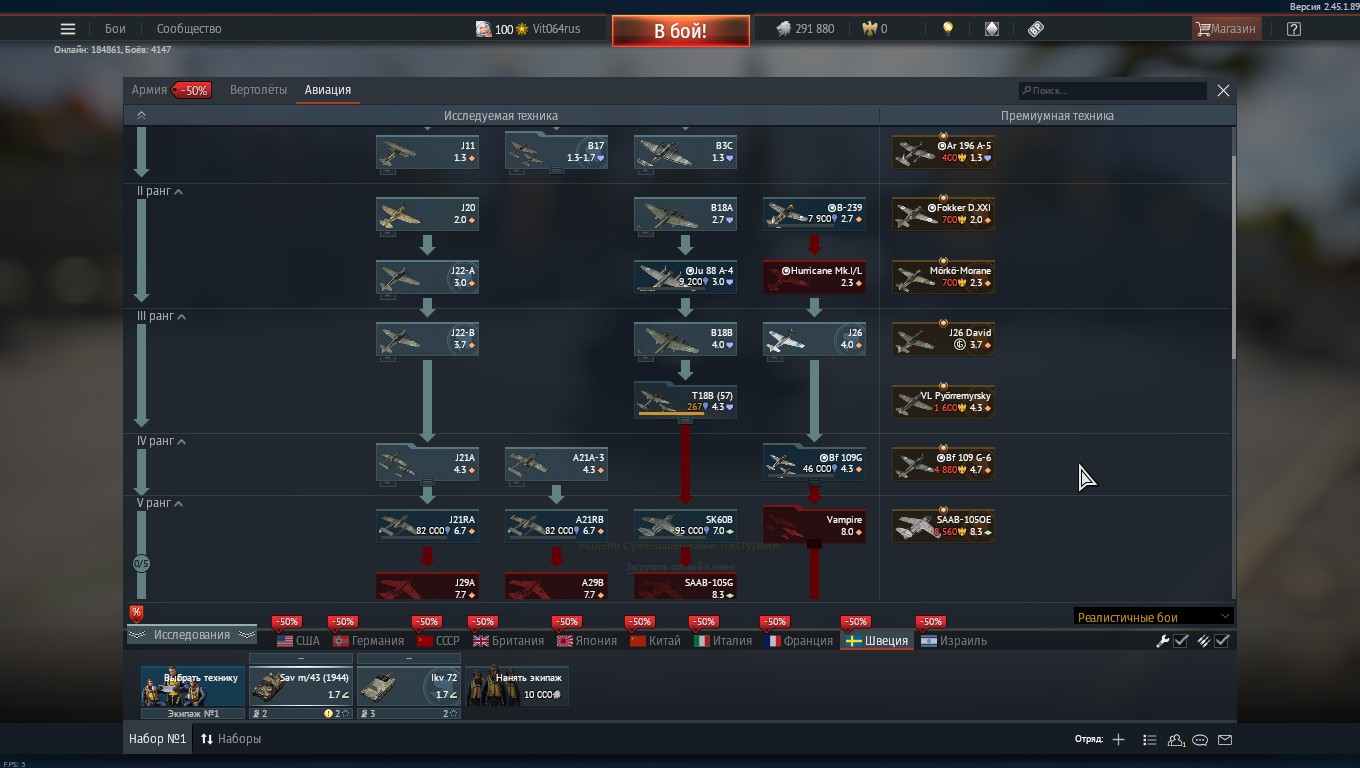Select the Франция nation tab
Screen dimensions: 1360x768
point(799,641)
